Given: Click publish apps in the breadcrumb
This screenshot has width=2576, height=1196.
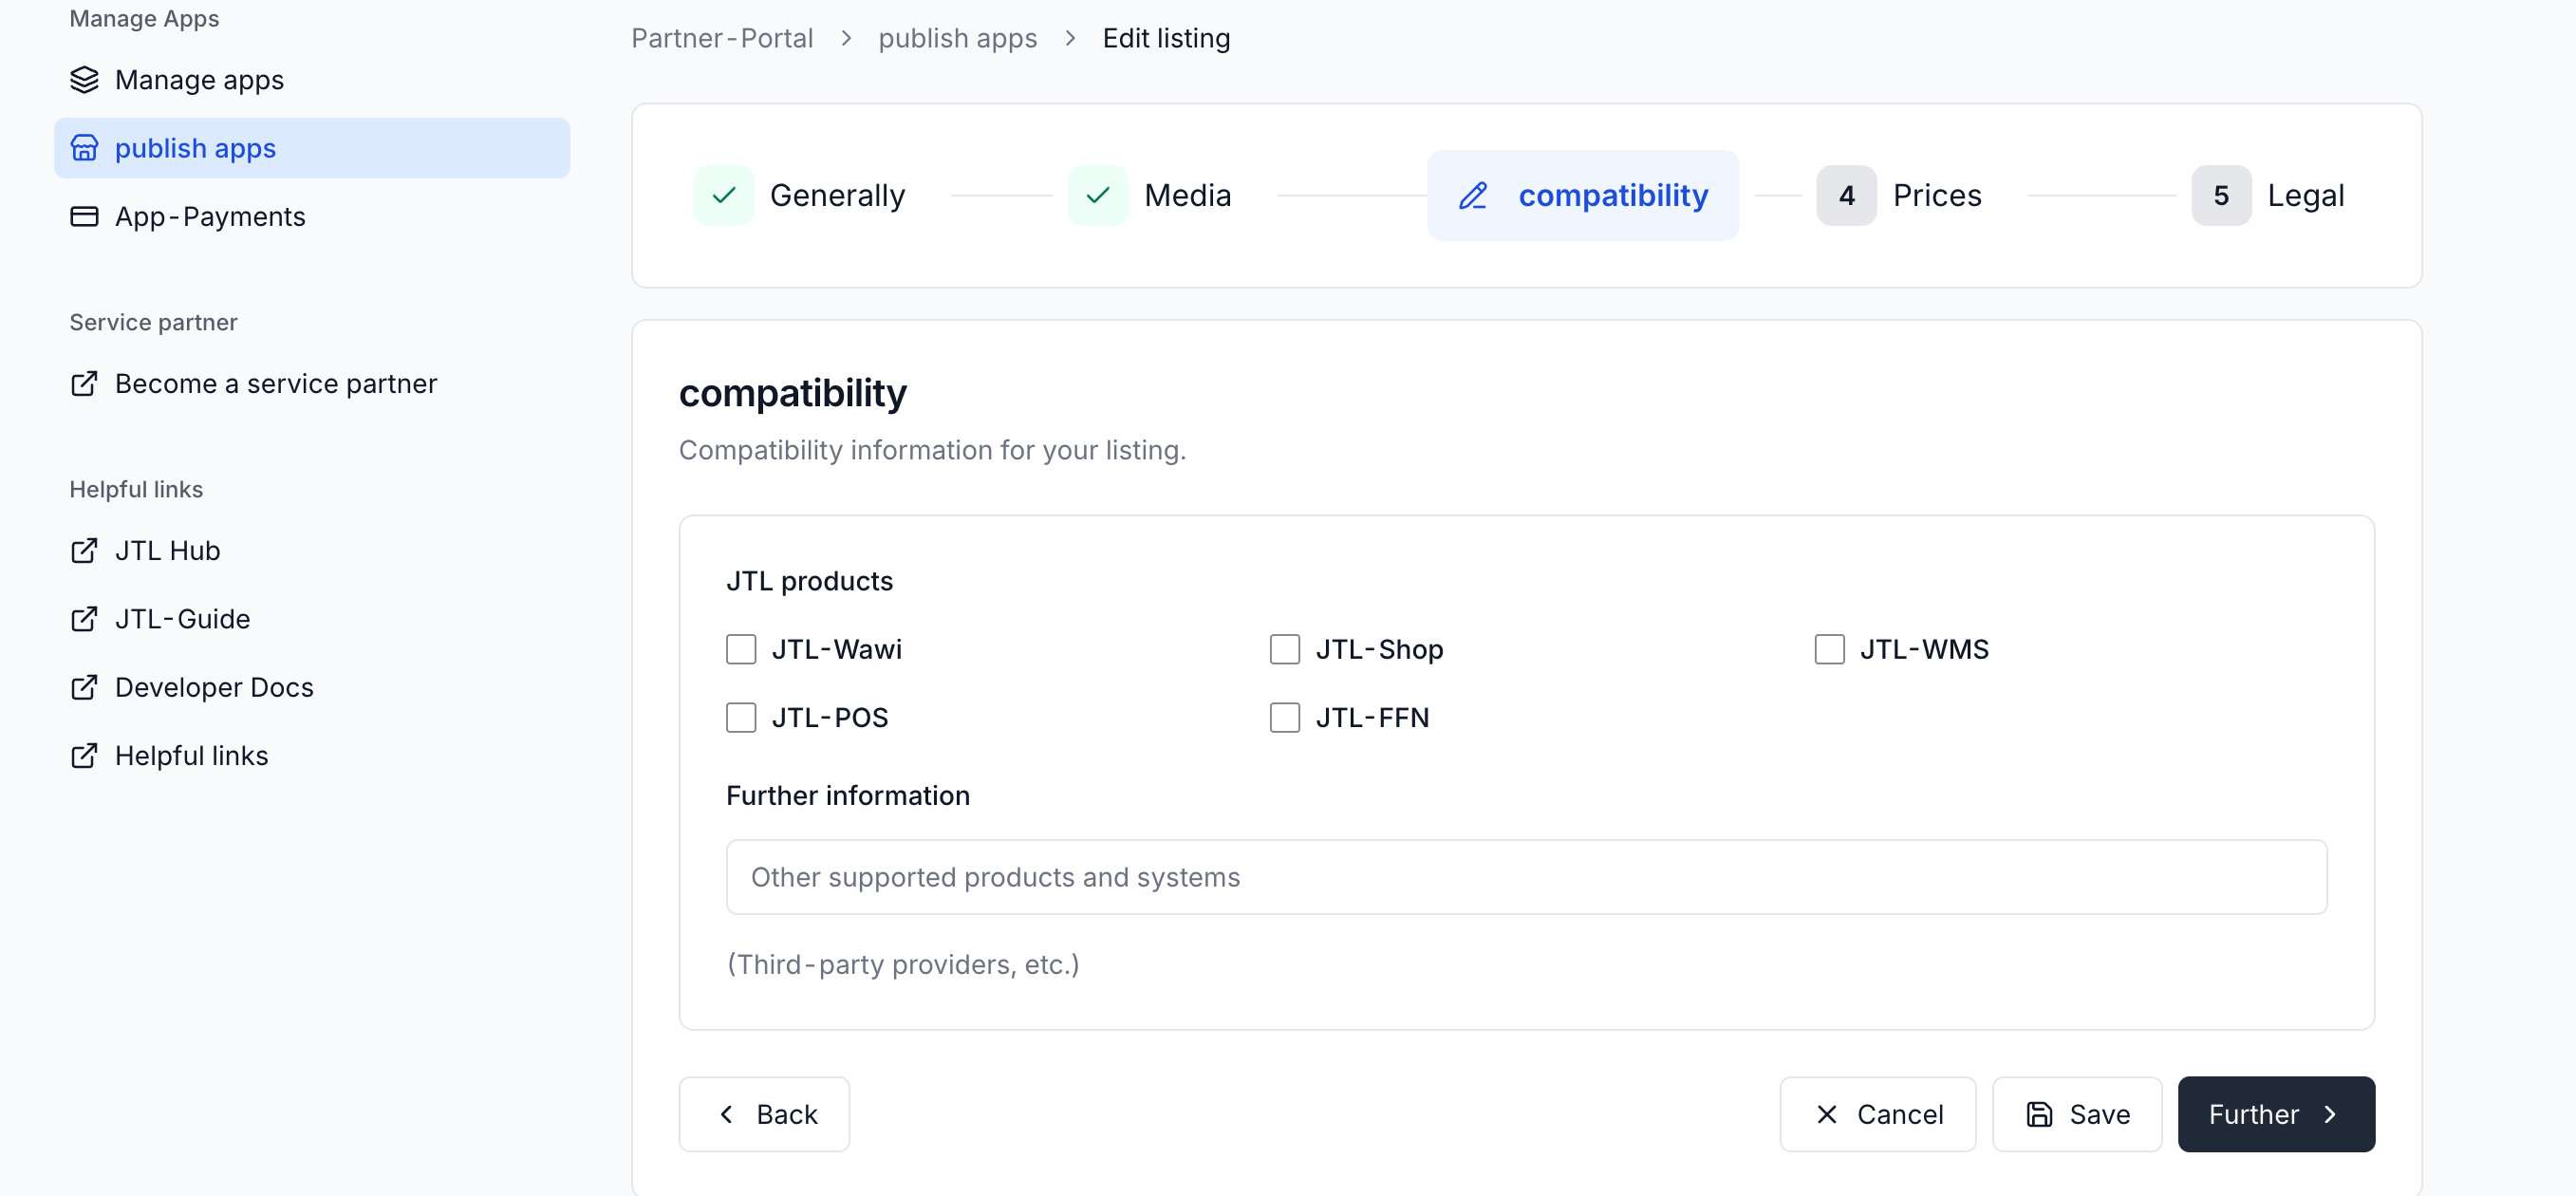Looking at the screenshot, I should 957,38.
